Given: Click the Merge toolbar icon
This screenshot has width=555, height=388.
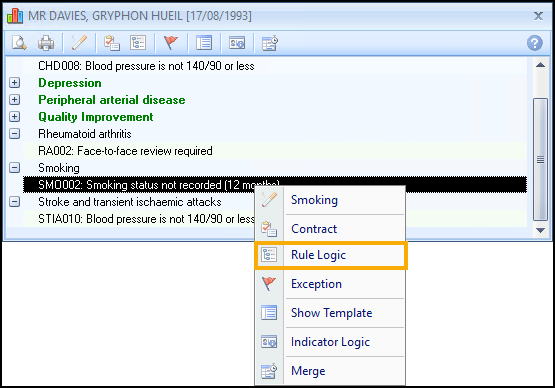Looking at the screenshot, I should point(270,43).
